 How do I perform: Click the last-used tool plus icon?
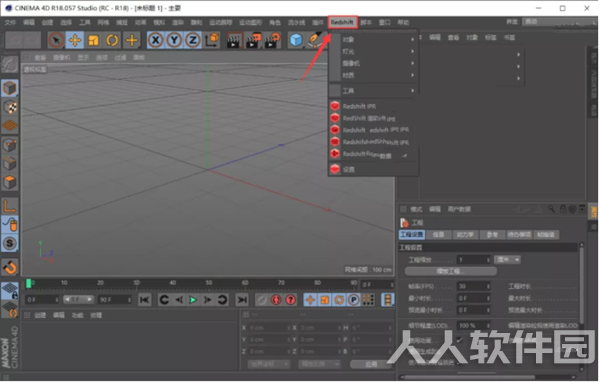(x=132, y=40)
